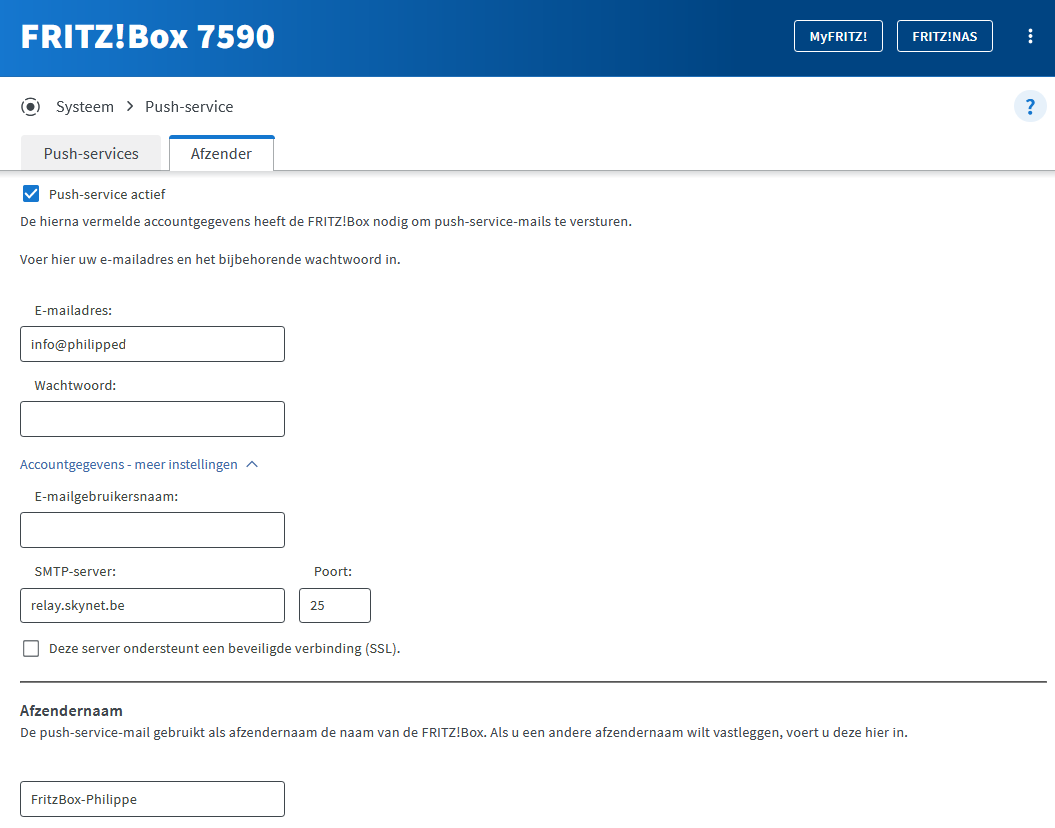
Task: Open the MyFRITZ! page
Action: tap(838, 37)
